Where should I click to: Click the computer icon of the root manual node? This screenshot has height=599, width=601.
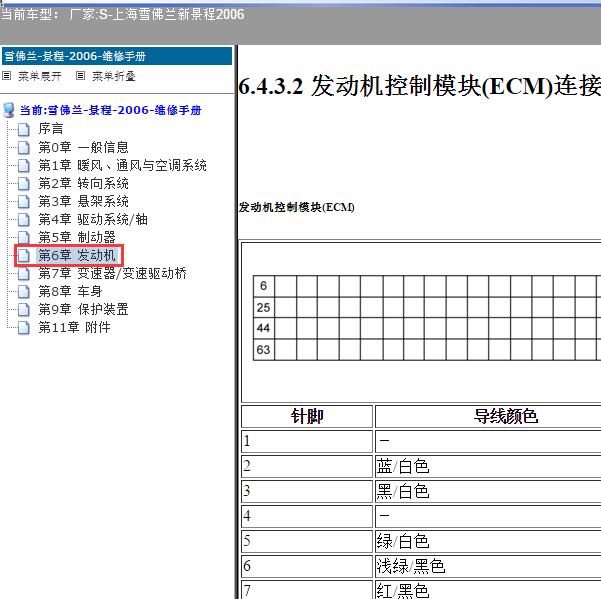tap(8, 110)
